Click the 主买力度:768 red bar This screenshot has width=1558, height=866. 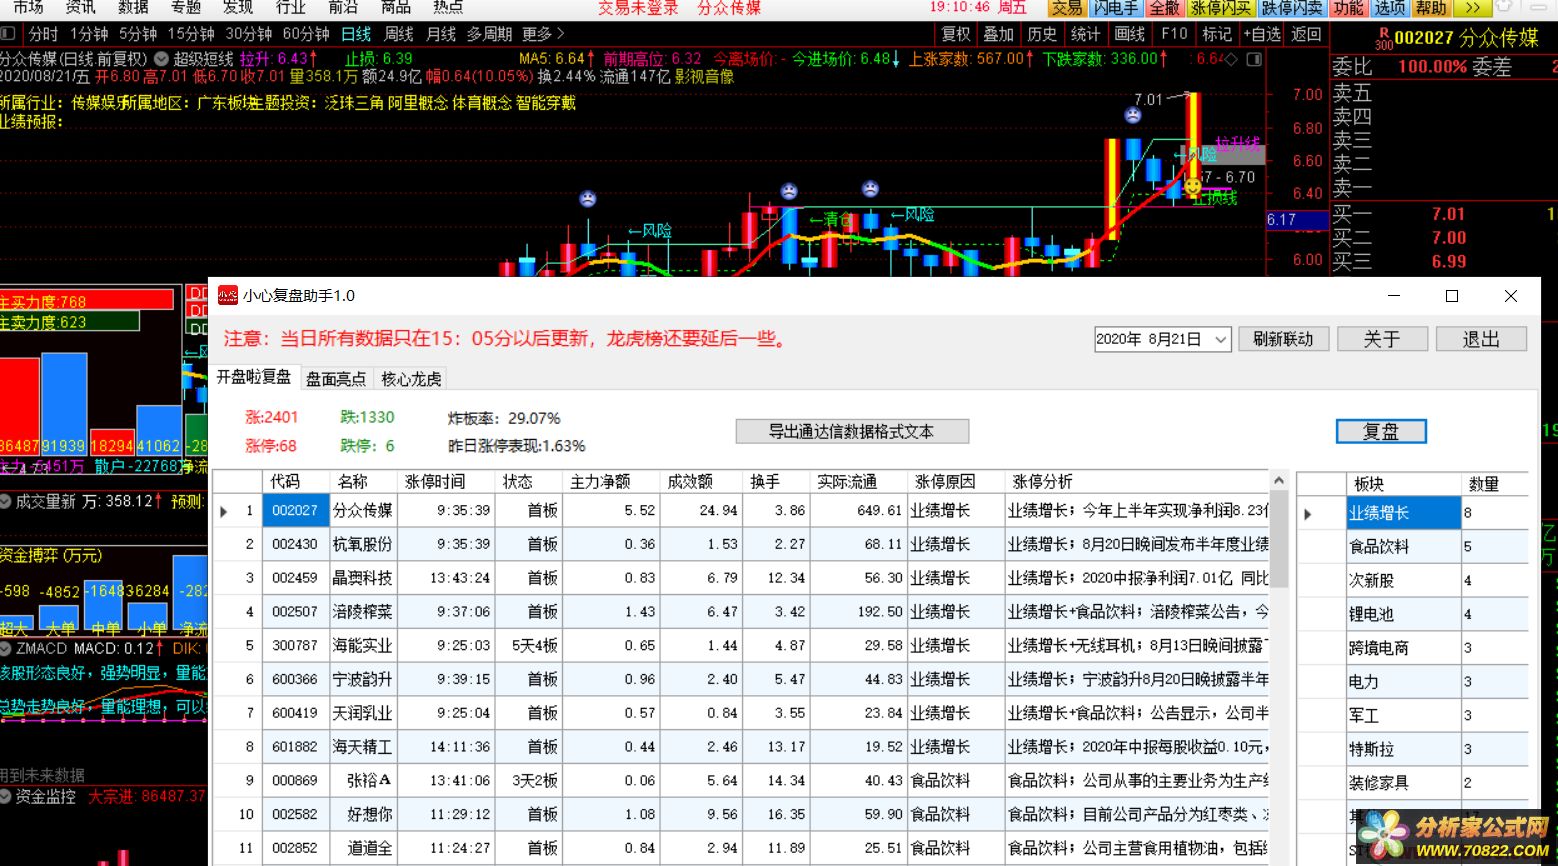pyautogui.click(x=87, y=300)
